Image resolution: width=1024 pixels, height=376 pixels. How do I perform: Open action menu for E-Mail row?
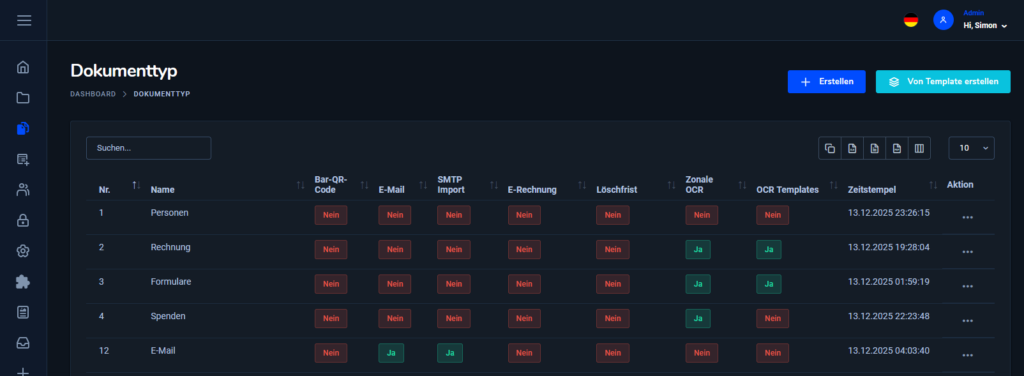968,355
